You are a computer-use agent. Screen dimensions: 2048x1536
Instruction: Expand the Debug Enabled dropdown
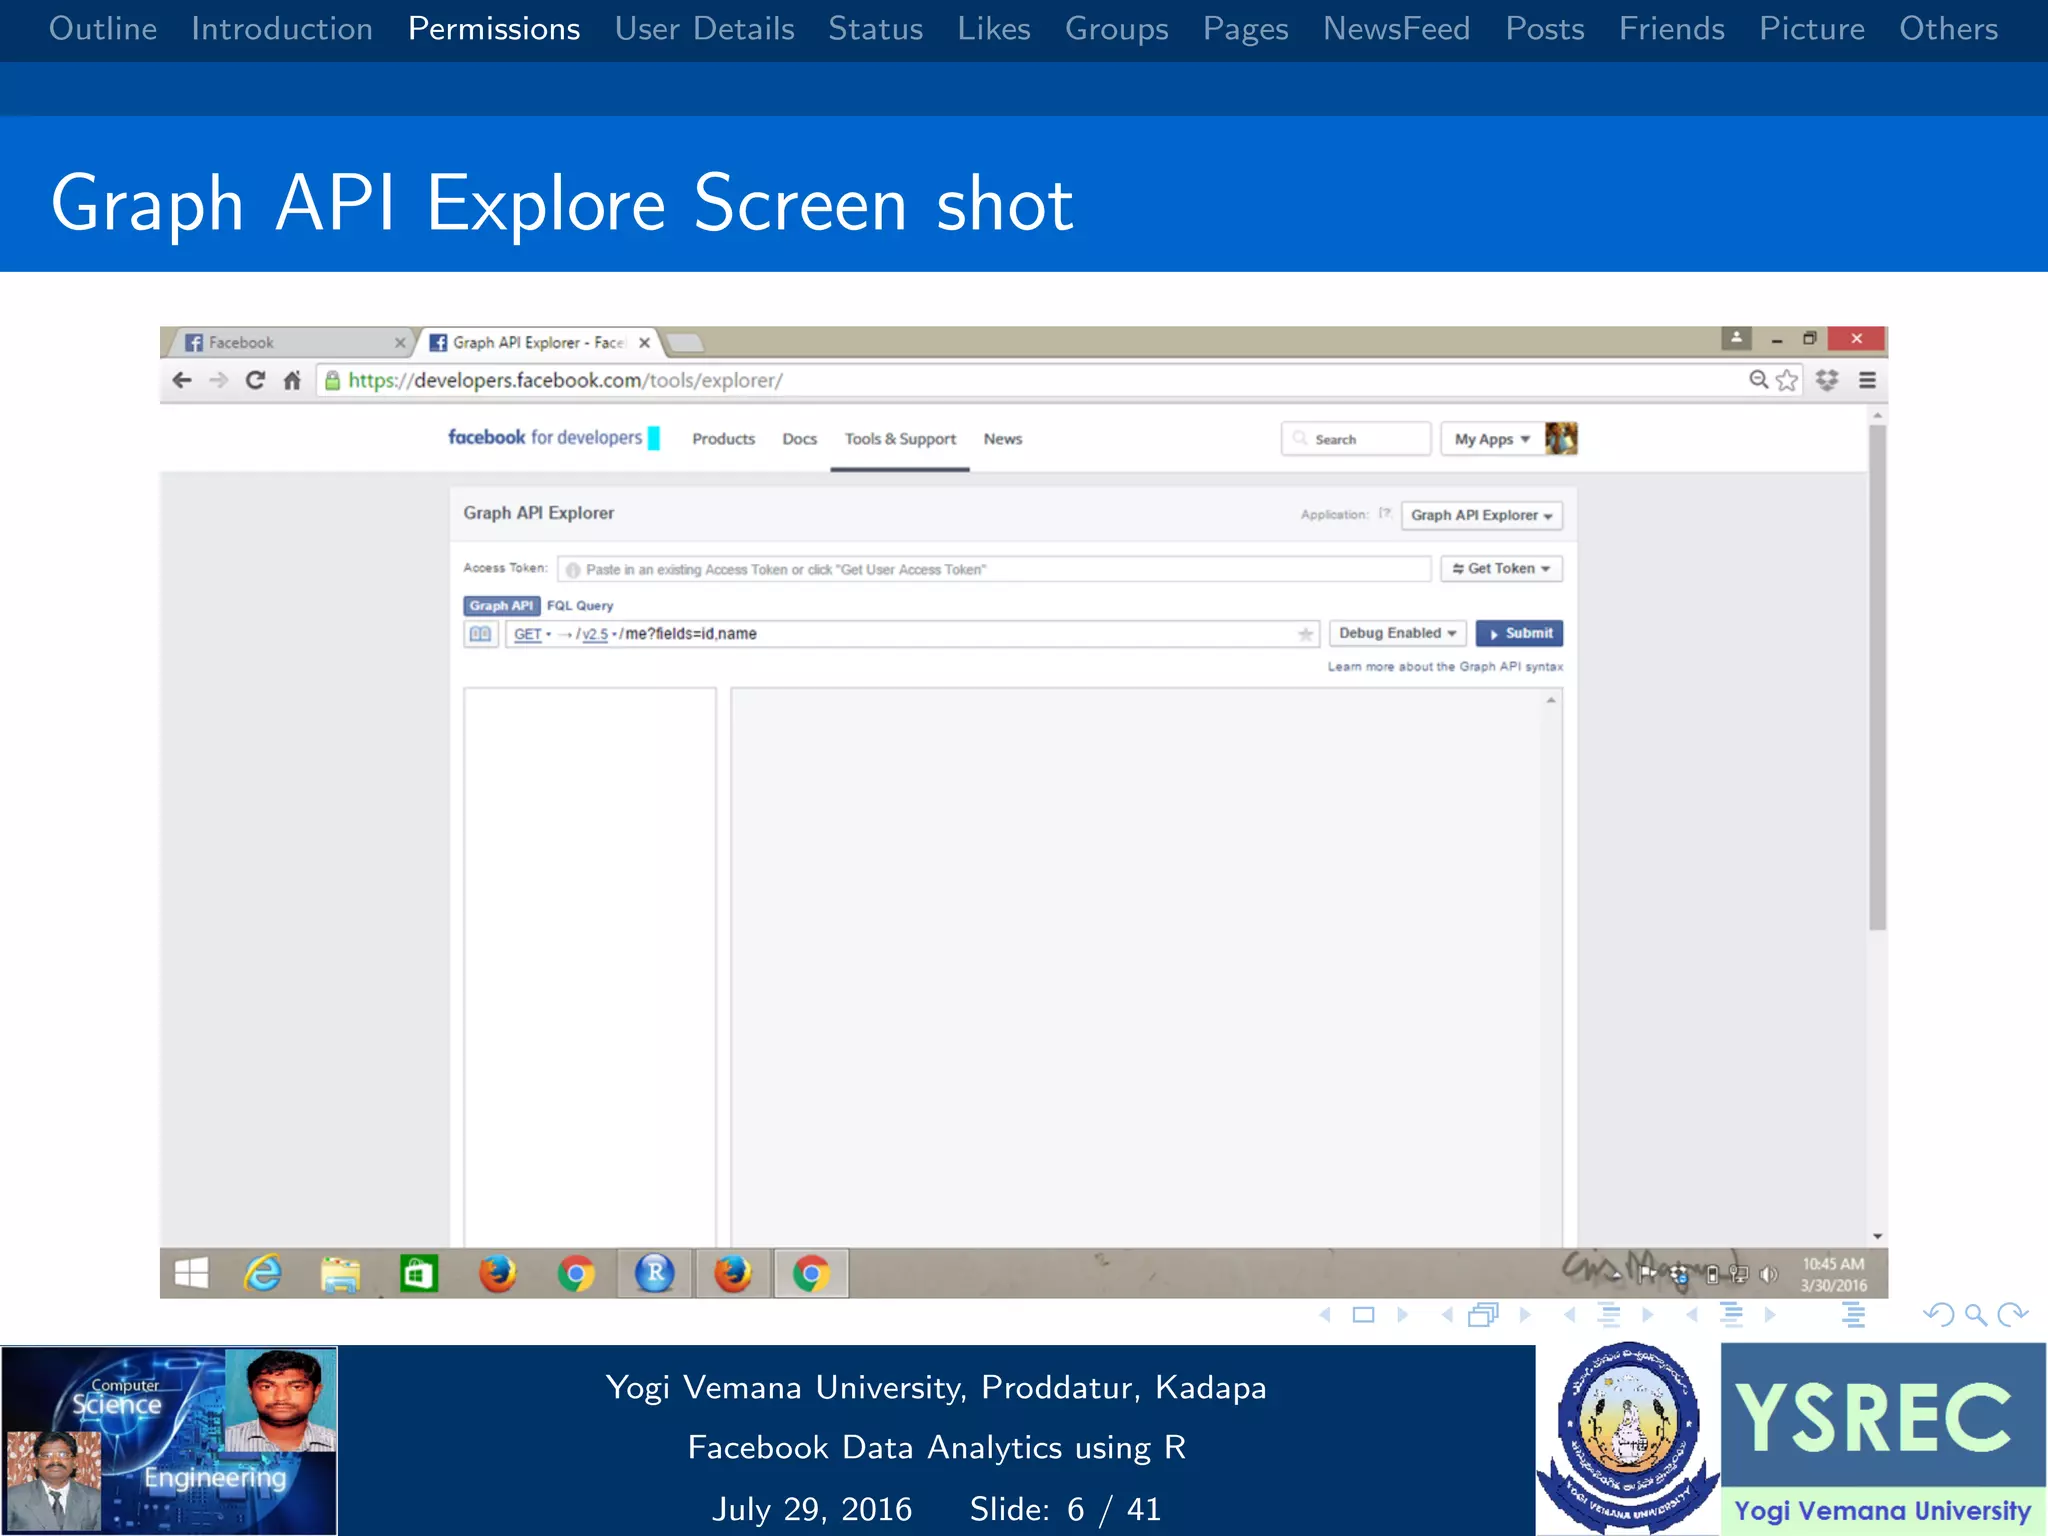tap(1397, 633)
